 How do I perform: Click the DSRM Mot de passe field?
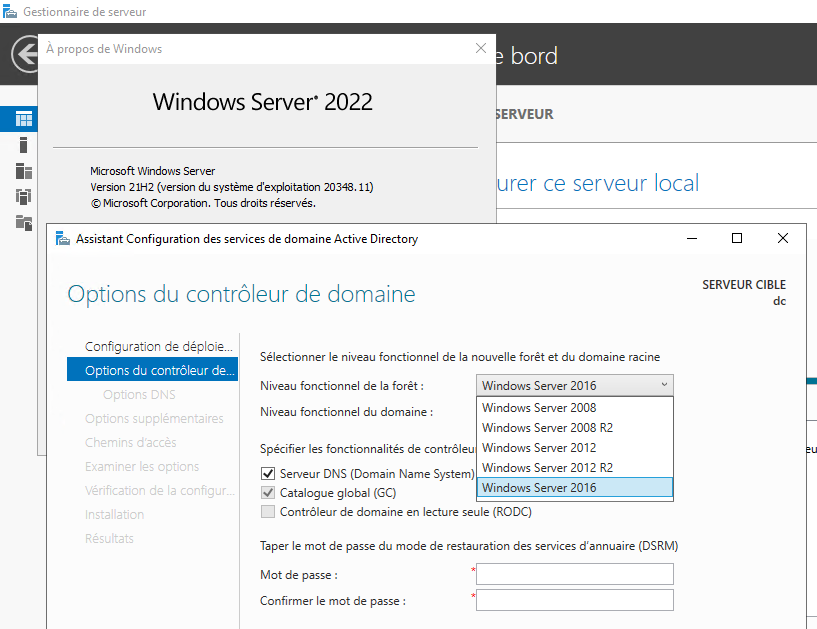(575, 574)
